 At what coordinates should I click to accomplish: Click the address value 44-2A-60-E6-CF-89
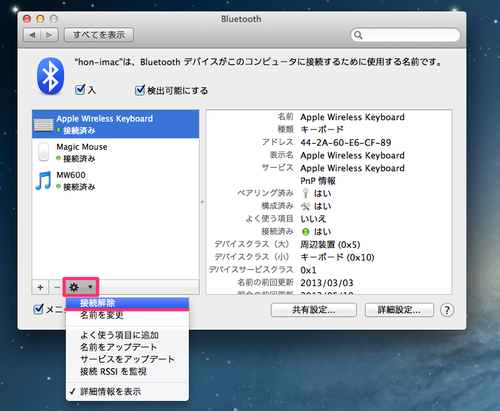coord(346,143)
